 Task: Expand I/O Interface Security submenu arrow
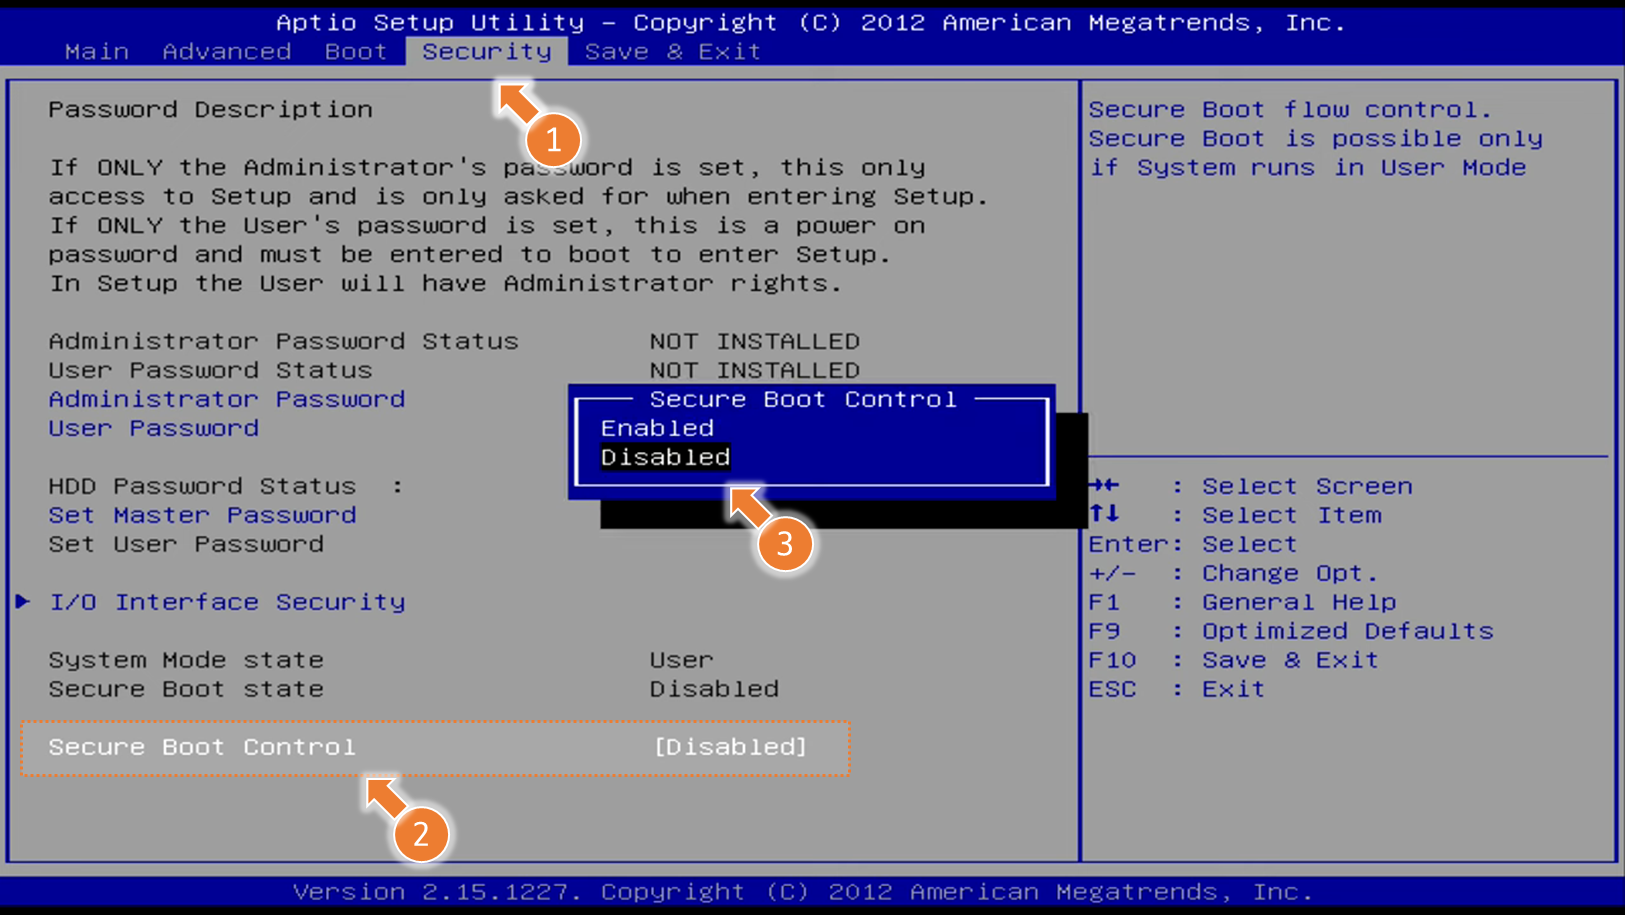coord(23,601)
